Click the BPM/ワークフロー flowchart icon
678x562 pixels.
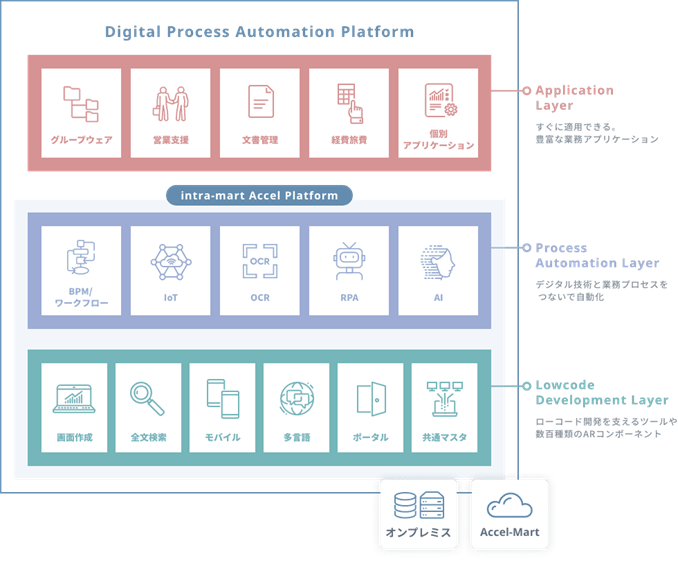click(x=81, y=257)
